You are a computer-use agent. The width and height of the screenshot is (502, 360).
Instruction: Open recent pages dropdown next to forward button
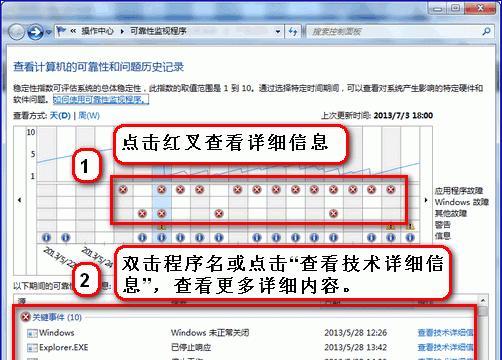coord(49,32)
